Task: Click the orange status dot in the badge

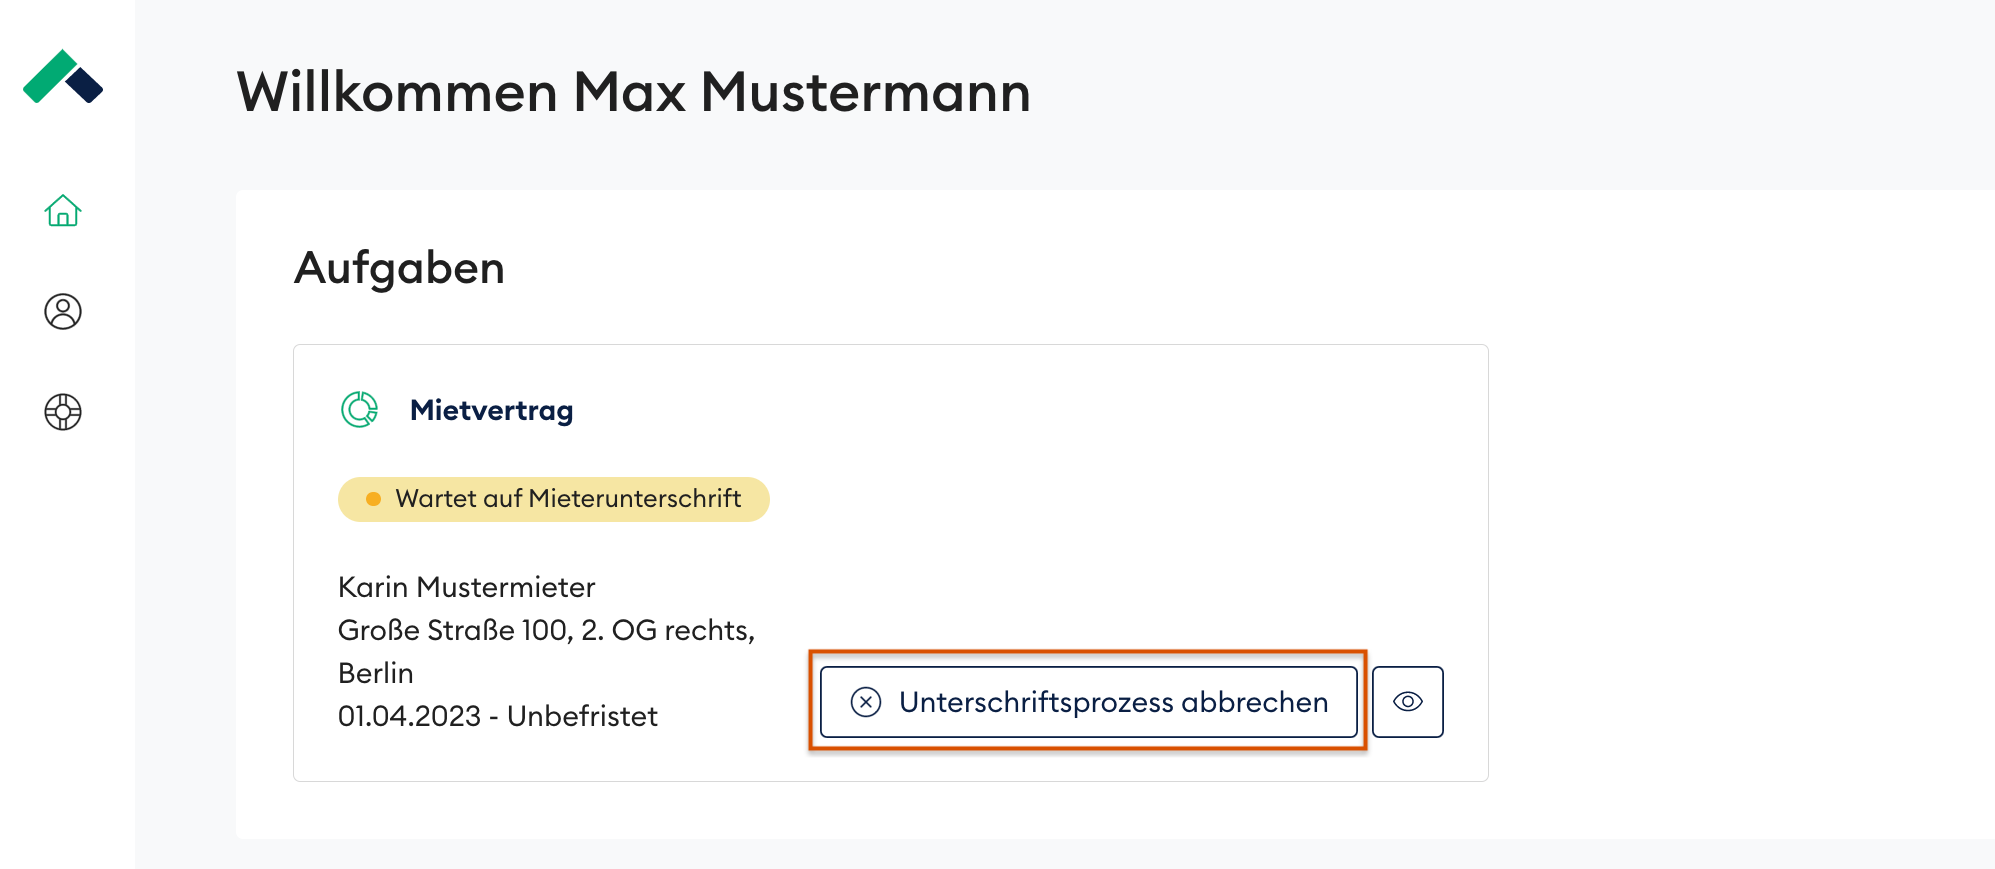Action: [x=372, y=498]
